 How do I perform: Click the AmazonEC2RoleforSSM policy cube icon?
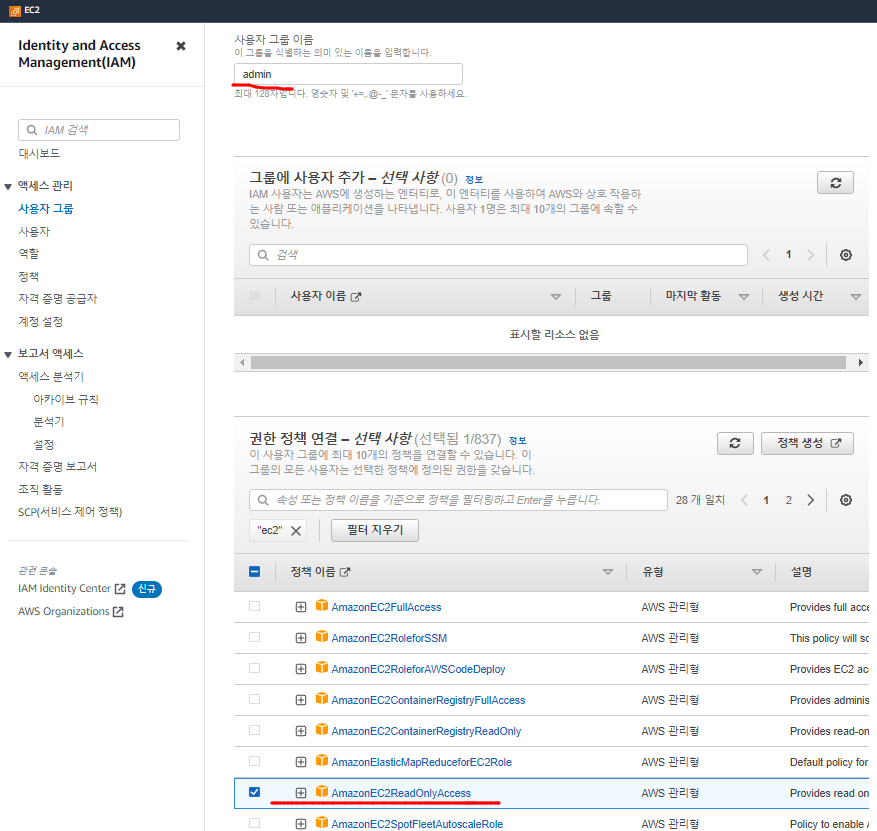tap(322, 636)
